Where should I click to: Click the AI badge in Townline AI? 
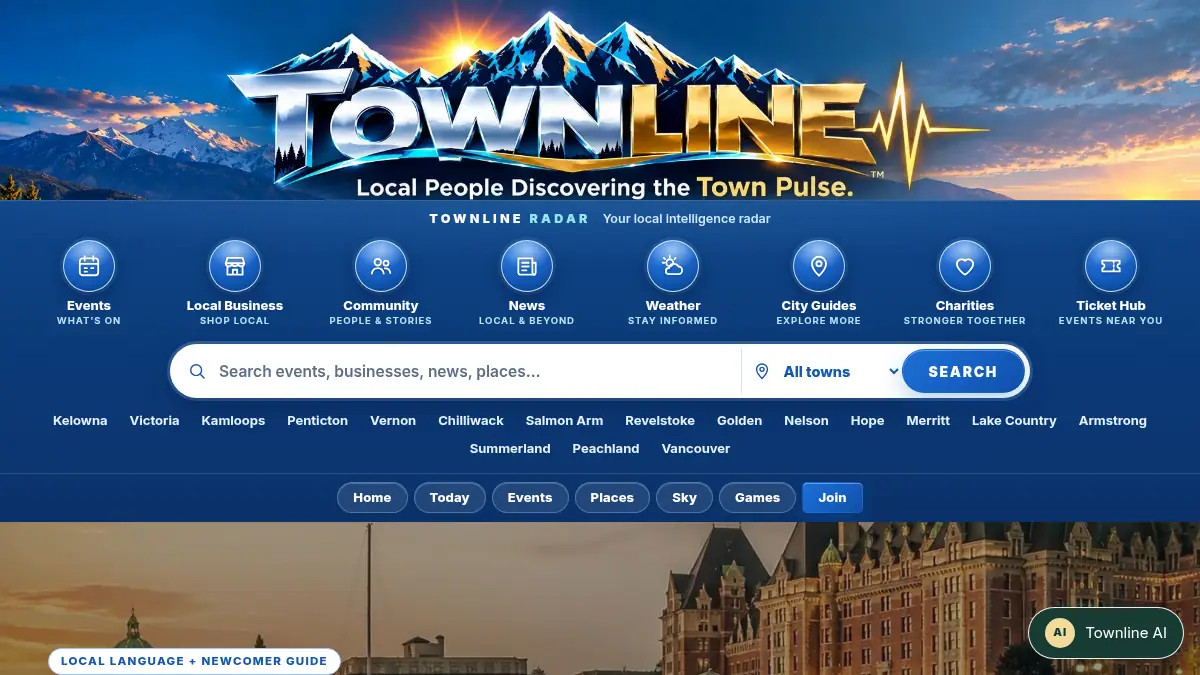[1060, 633]
